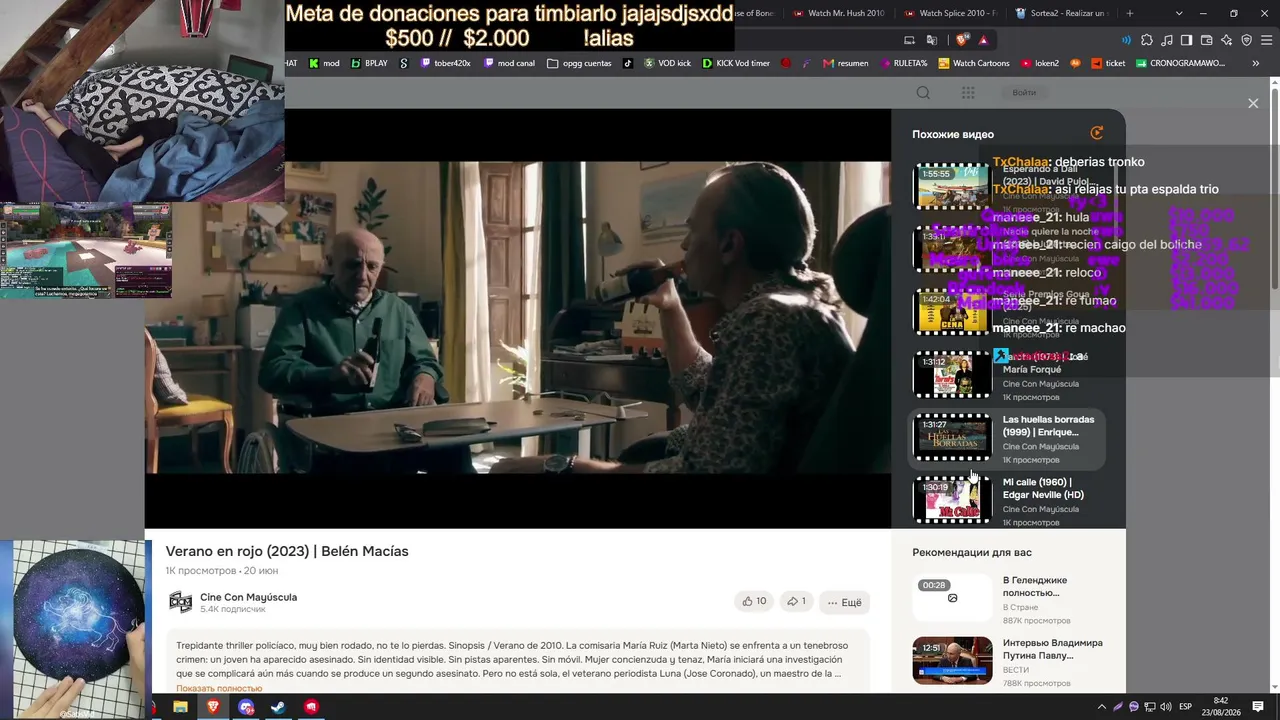The width and height of the screenshot is (1280, 720).
Task: Open Discord from the taskbar
Action: tap(246, 707)
